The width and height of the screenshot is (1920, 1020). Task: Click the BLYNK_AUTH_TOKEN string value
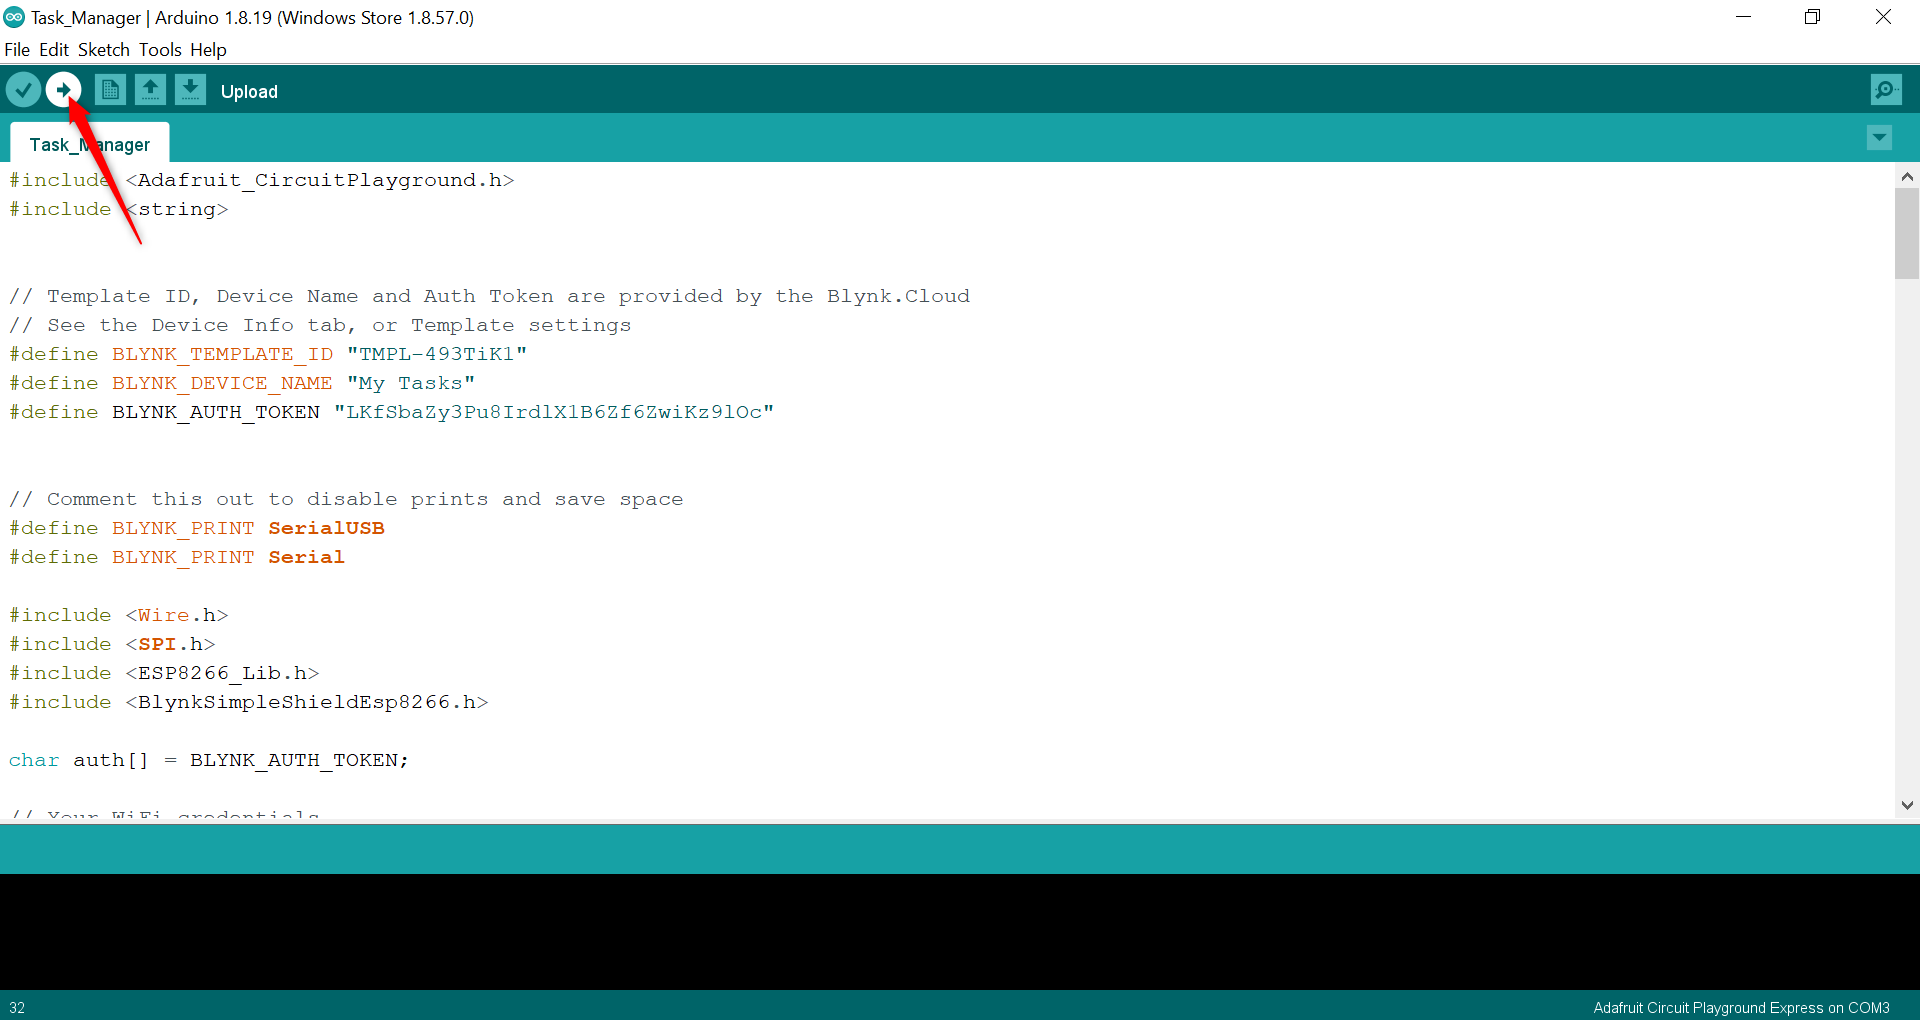tap(554, 412)
